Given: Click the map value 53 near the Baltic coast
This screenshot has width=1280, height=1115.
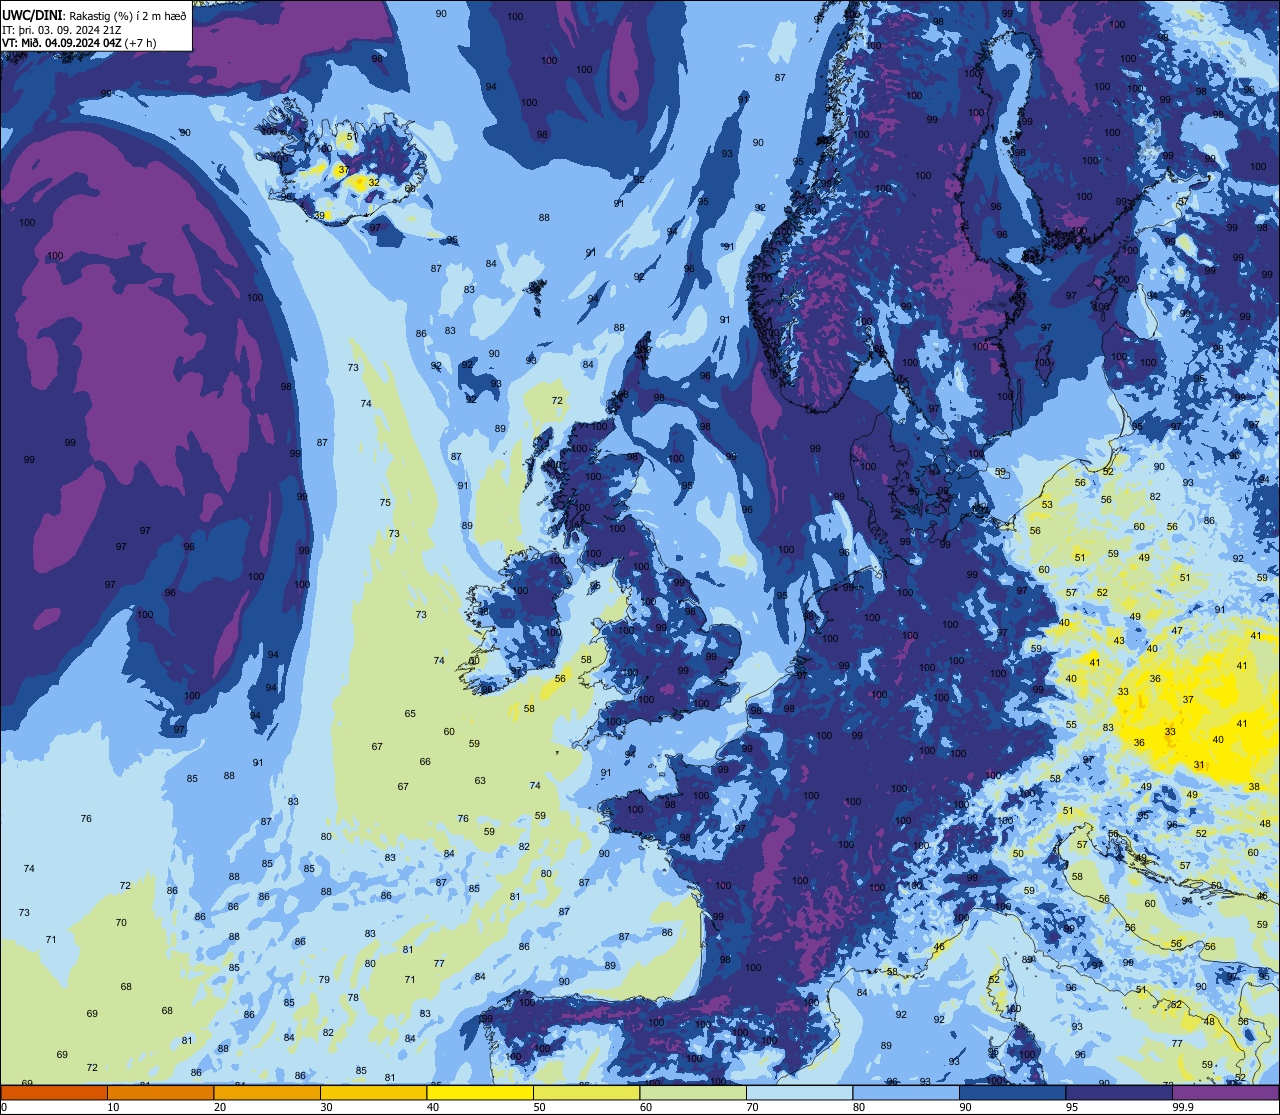Looking at the screenshot, I should click(1047, 504).
